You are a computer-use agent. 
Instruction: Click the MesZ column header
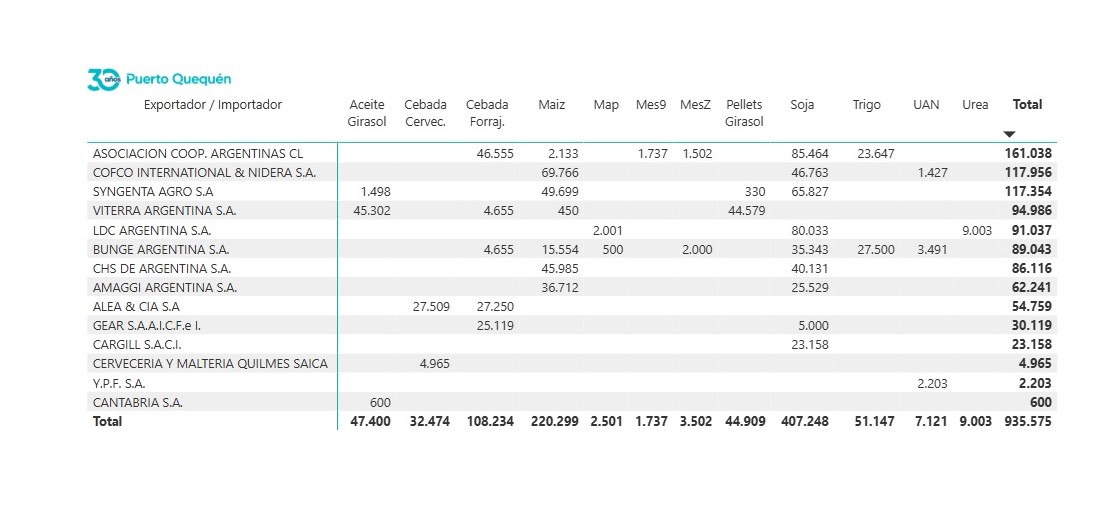click(x=695, y=105)
